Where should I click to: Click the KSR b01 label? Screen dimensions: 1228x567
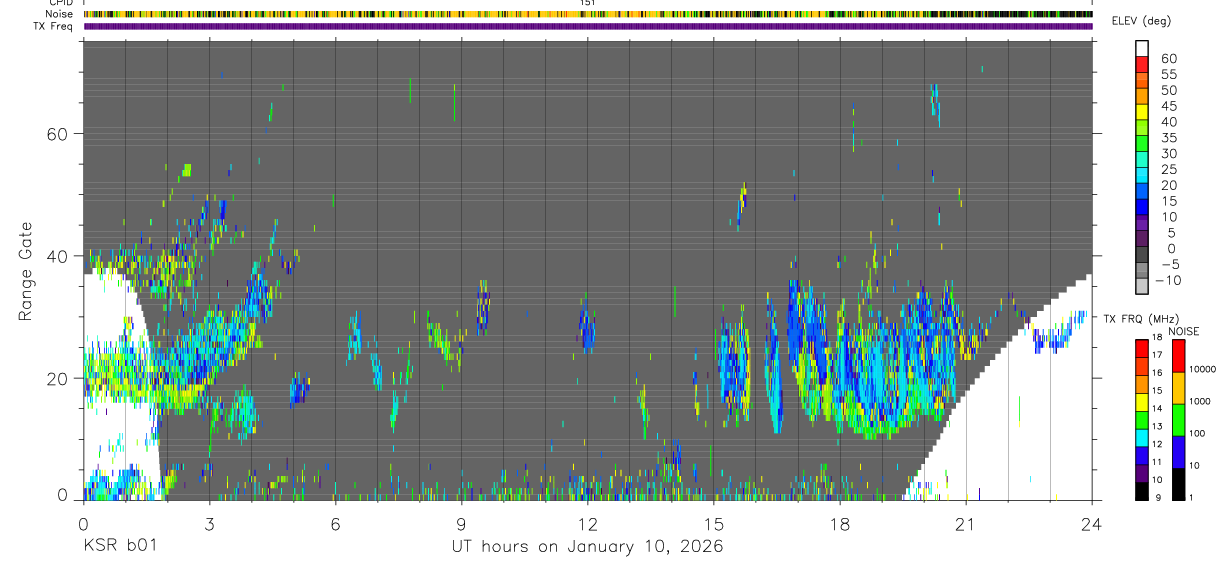pyautogui.click(x=120, y=547)
